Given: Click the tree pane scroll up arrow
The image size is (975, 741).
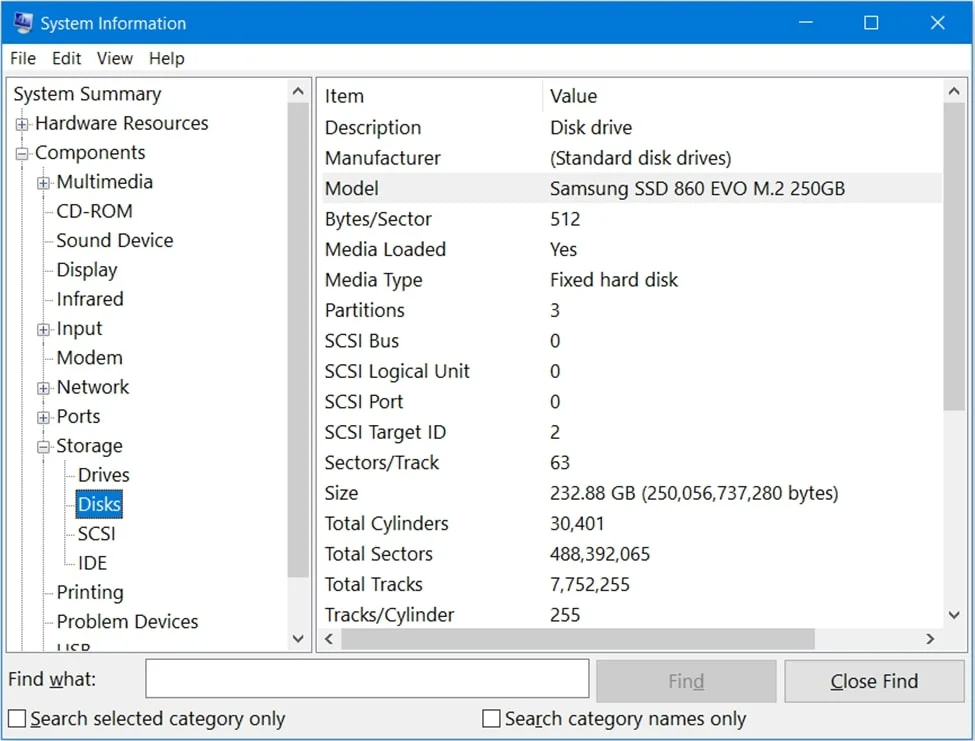Looking at the screenshot, I should 298,92.
